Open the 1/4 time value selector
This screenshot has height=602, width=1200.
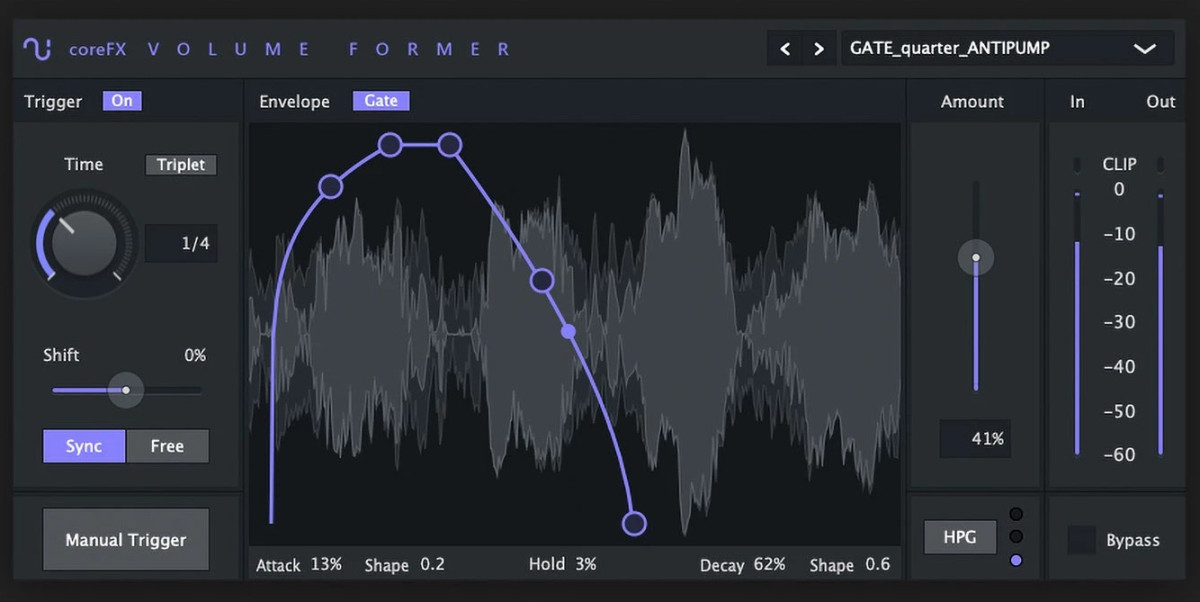pos(181,243)
